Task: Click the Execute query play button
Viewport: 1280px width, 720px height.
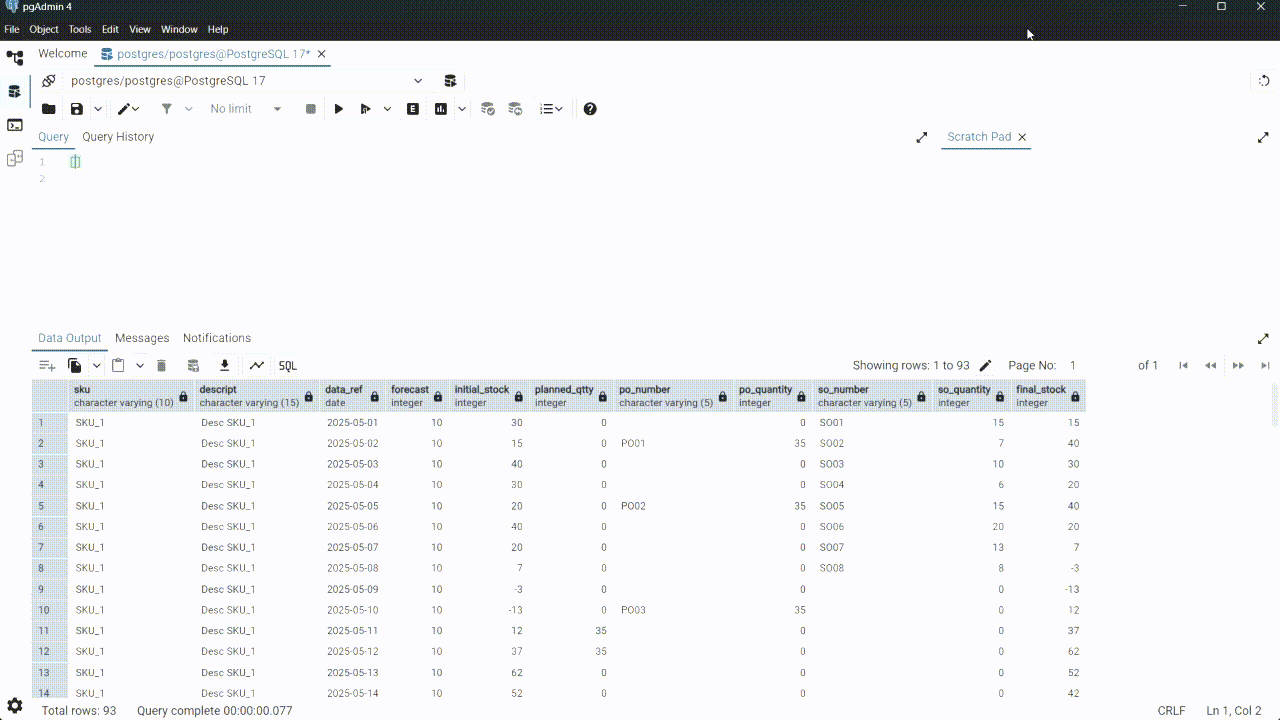Action: coord(339,109)
